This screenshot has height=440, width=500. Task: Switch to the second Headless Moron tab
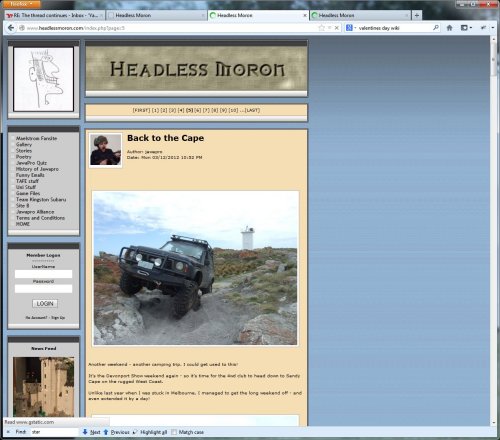(157, 15)
